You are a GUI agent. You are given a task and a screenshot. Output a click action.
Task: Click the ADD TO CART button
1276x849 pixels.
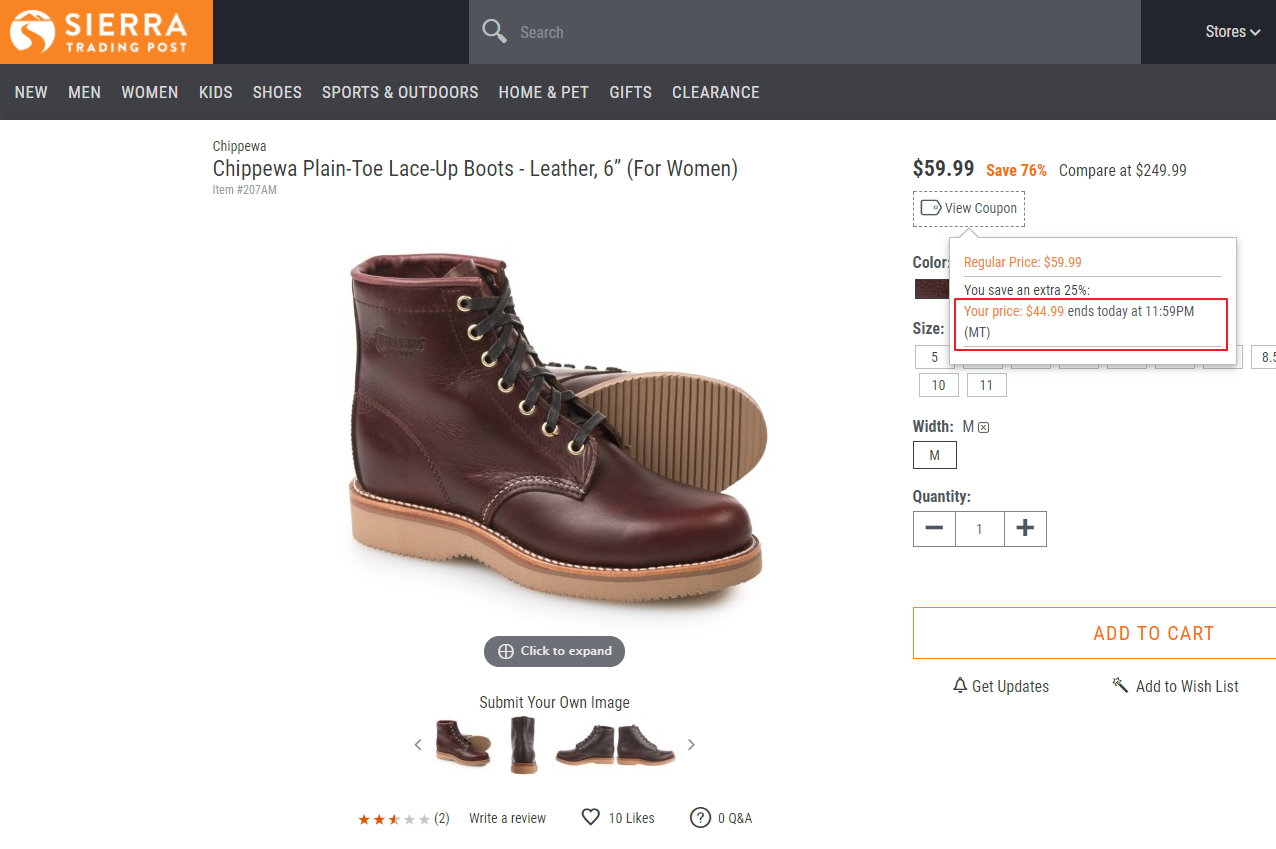(x=1153, y=633)
